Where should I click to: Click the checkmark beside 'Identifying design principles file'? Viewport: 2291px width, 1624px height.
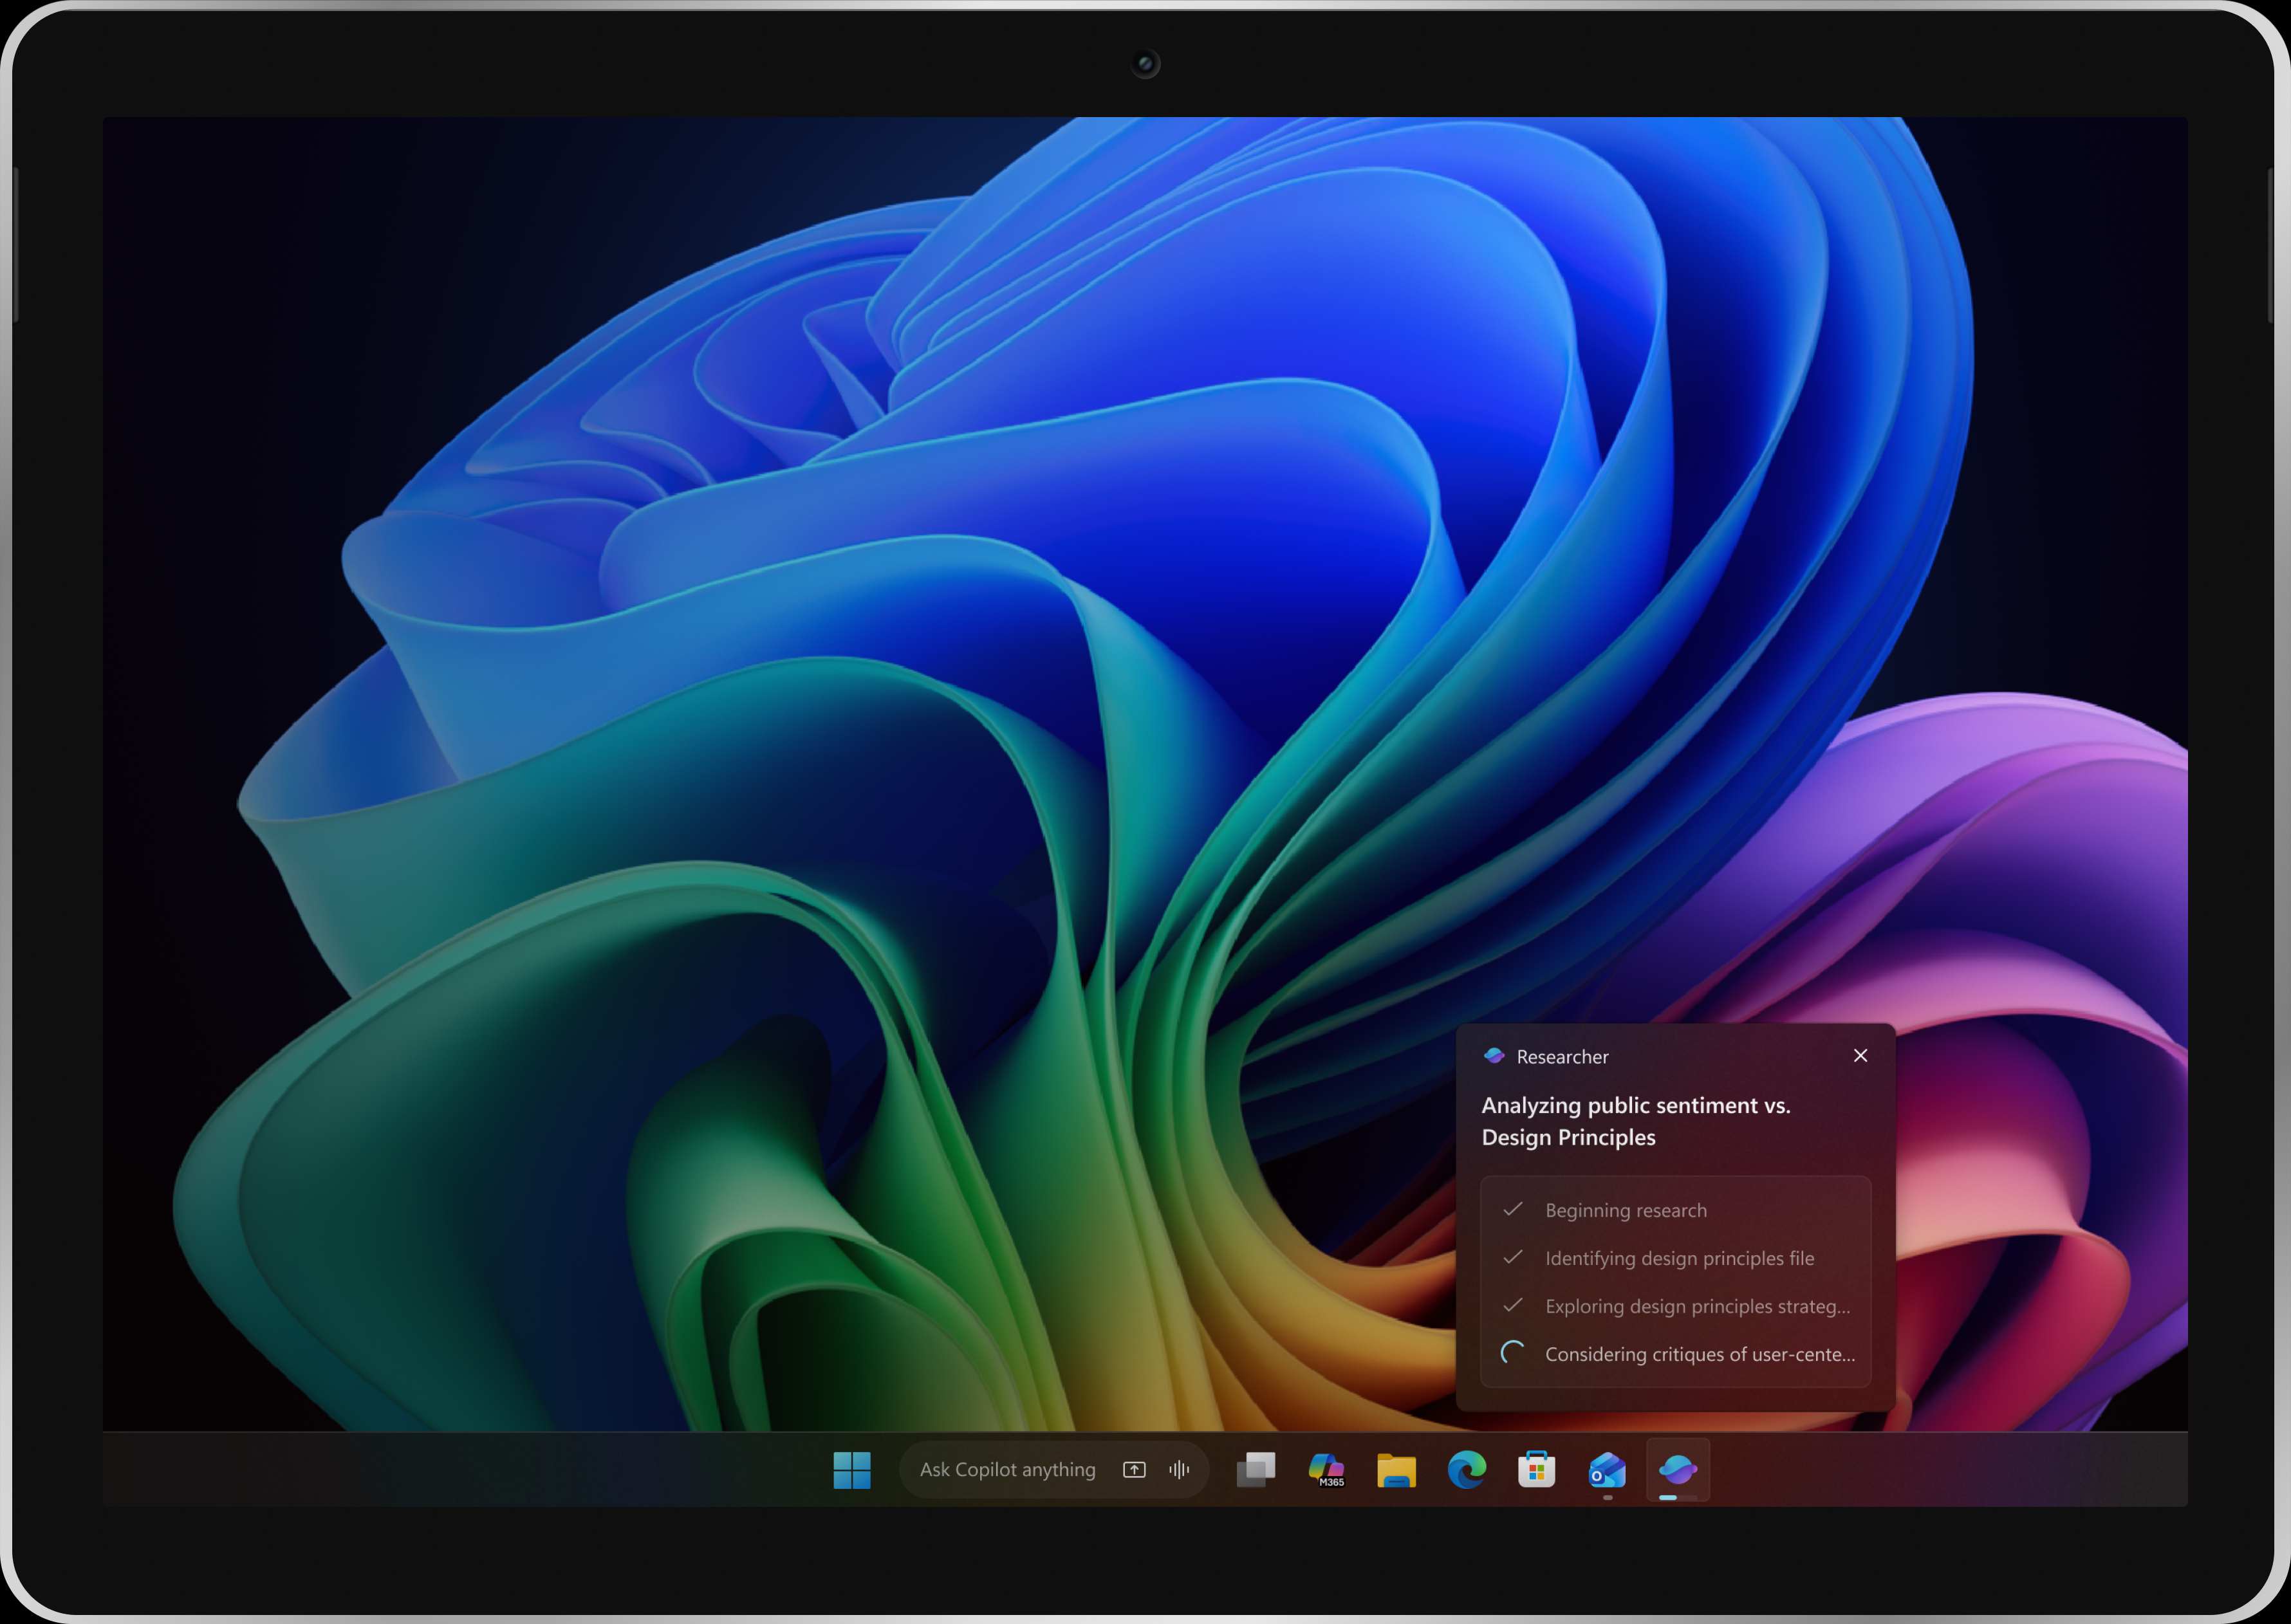click(x=1513, y=1258)
